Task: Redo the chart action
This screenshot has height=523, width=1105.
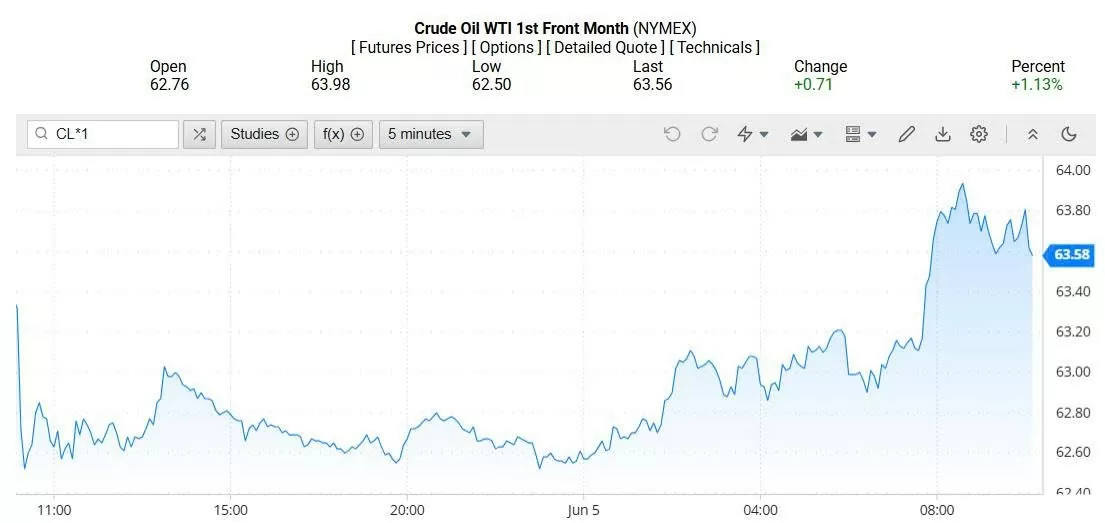Action: 709,134
